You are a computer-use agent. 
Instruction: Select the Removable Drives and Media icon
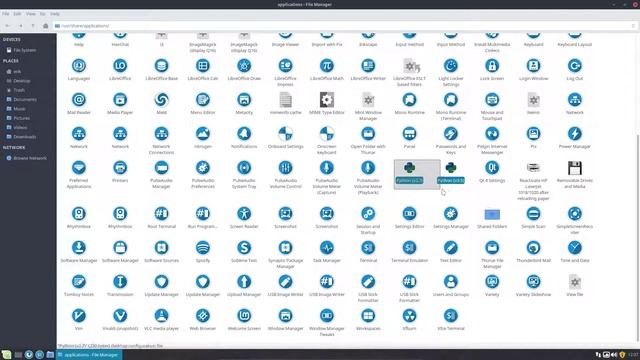click(x=575, y=168)
